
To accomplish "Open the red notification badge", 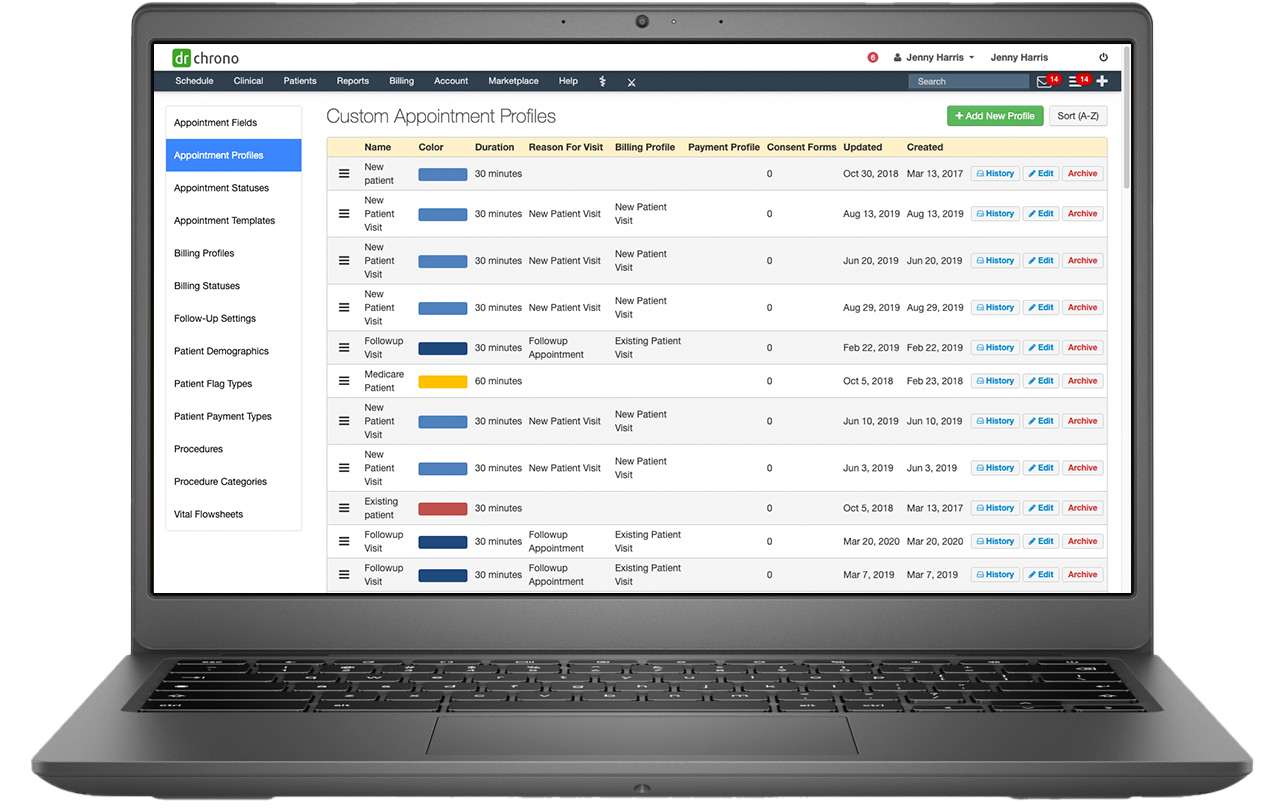I will (x=872, y=58).
